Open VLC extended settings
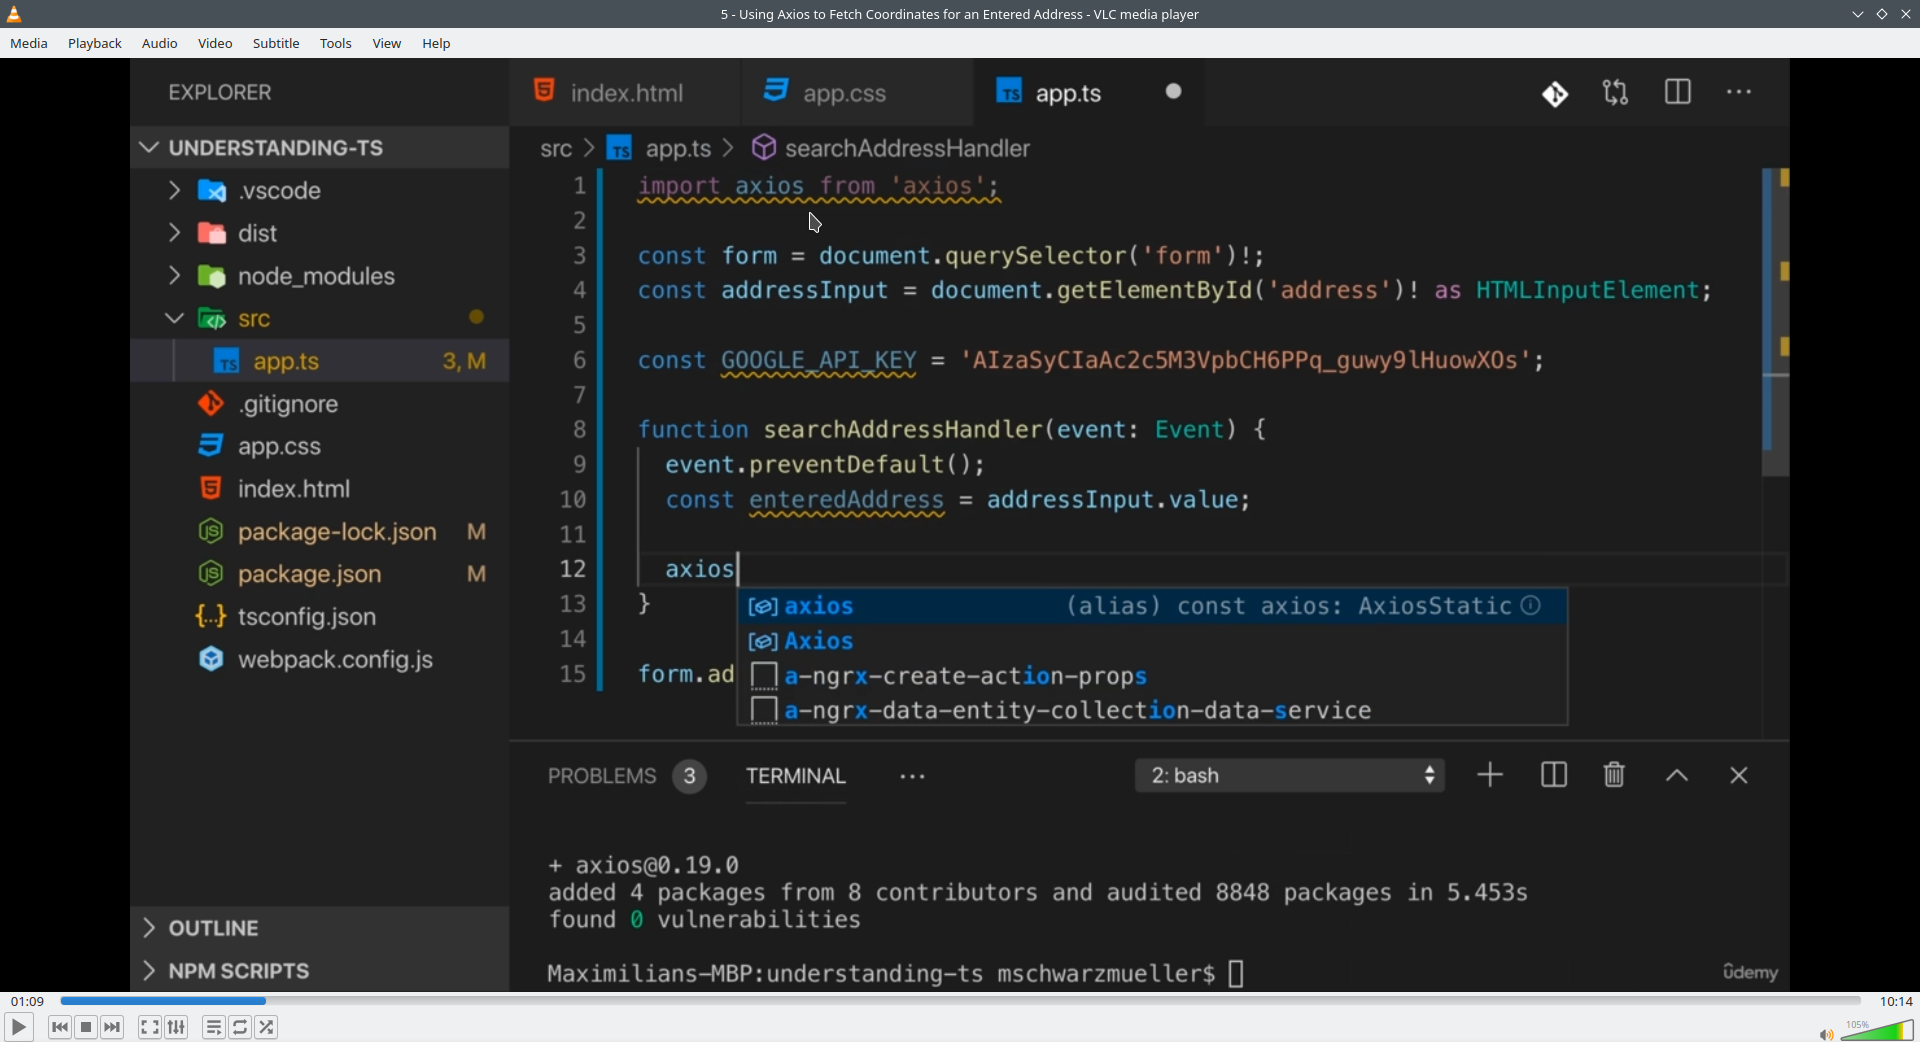 coord(176,1027)
